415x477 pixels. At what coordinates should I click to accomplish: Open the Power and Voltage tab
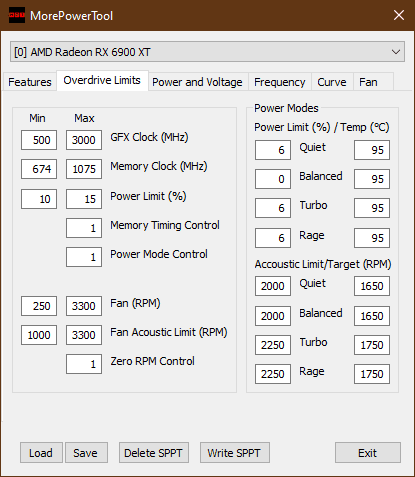(197, 82)
